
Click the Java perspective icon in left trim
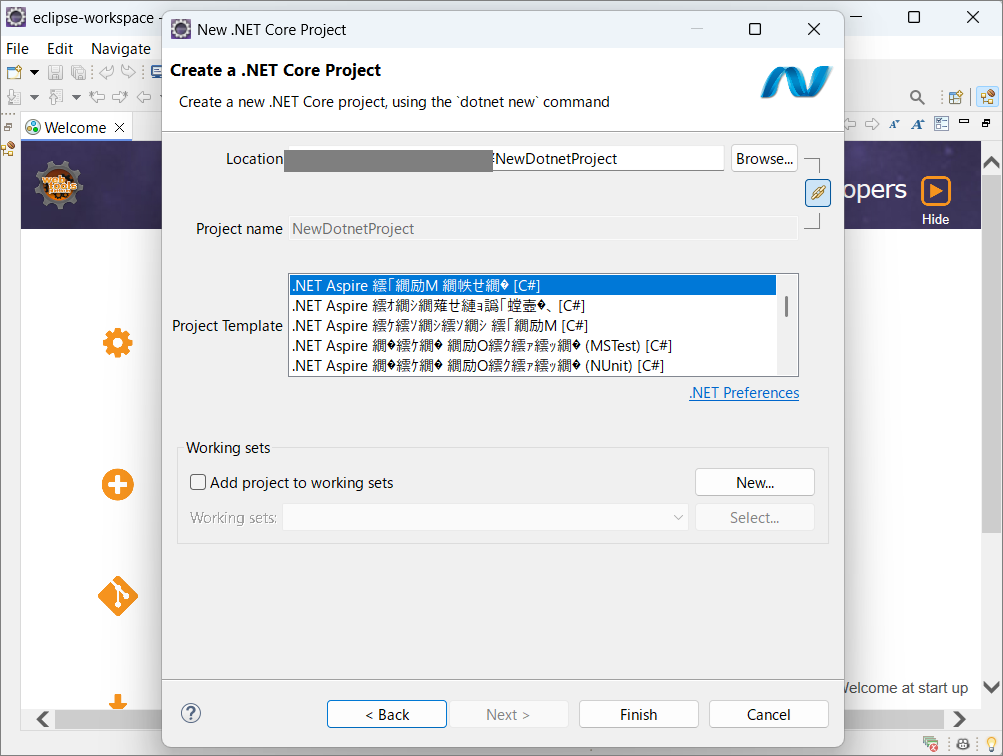[8, 149]
